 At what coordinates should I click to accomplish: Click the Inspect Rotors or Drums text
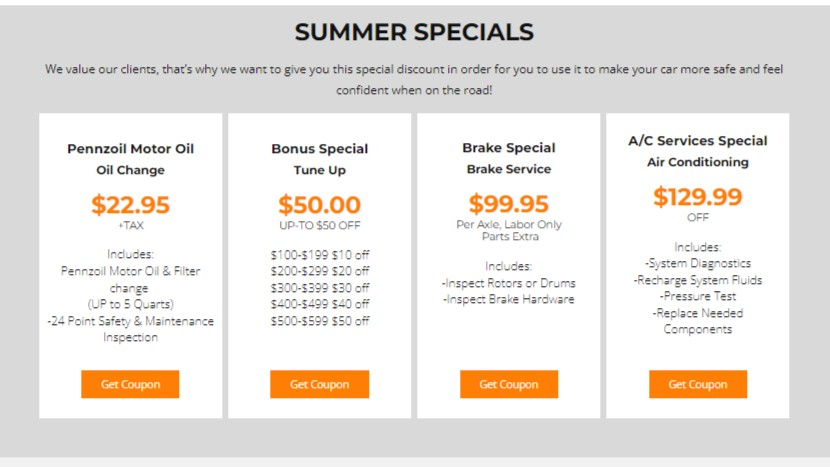click(x=508, y=283)
